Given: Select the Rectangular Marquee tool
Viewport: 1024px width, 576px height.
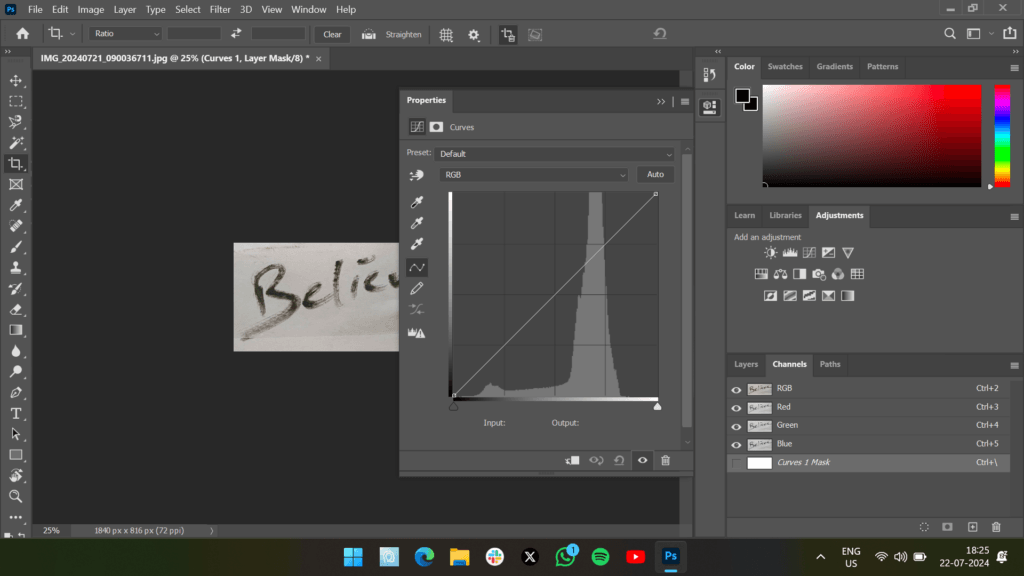Looking at the screenshot, I should point(16,102).
